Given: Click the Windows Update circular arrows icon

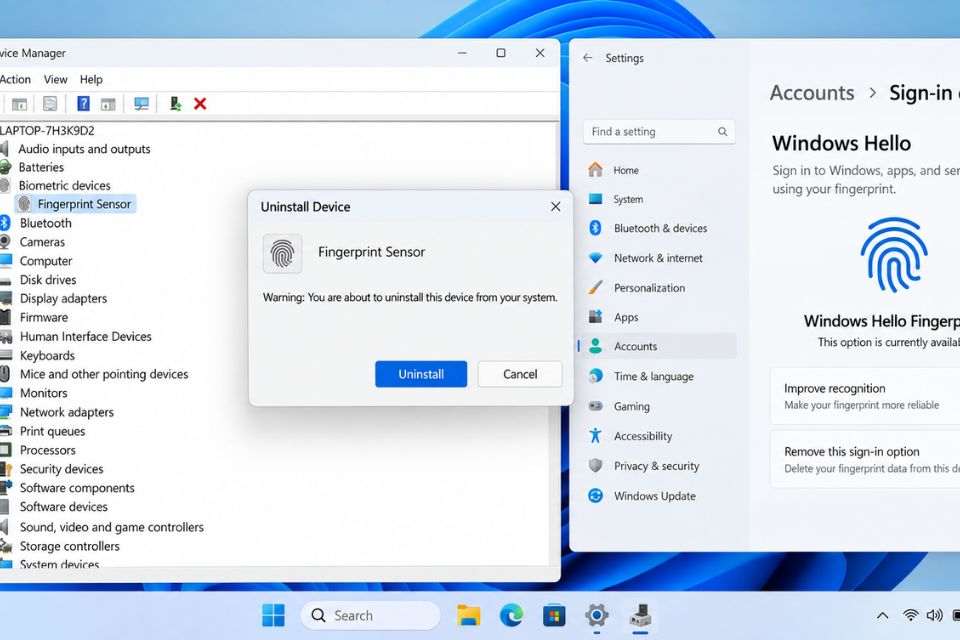Looking at the screenshot, I should click(595, 495).
